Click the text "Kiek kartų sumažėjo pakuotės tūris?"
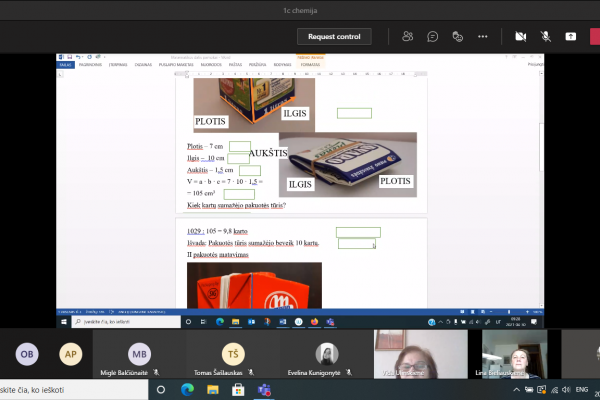This screenshot has height=400, width=600. pos(236,205)
